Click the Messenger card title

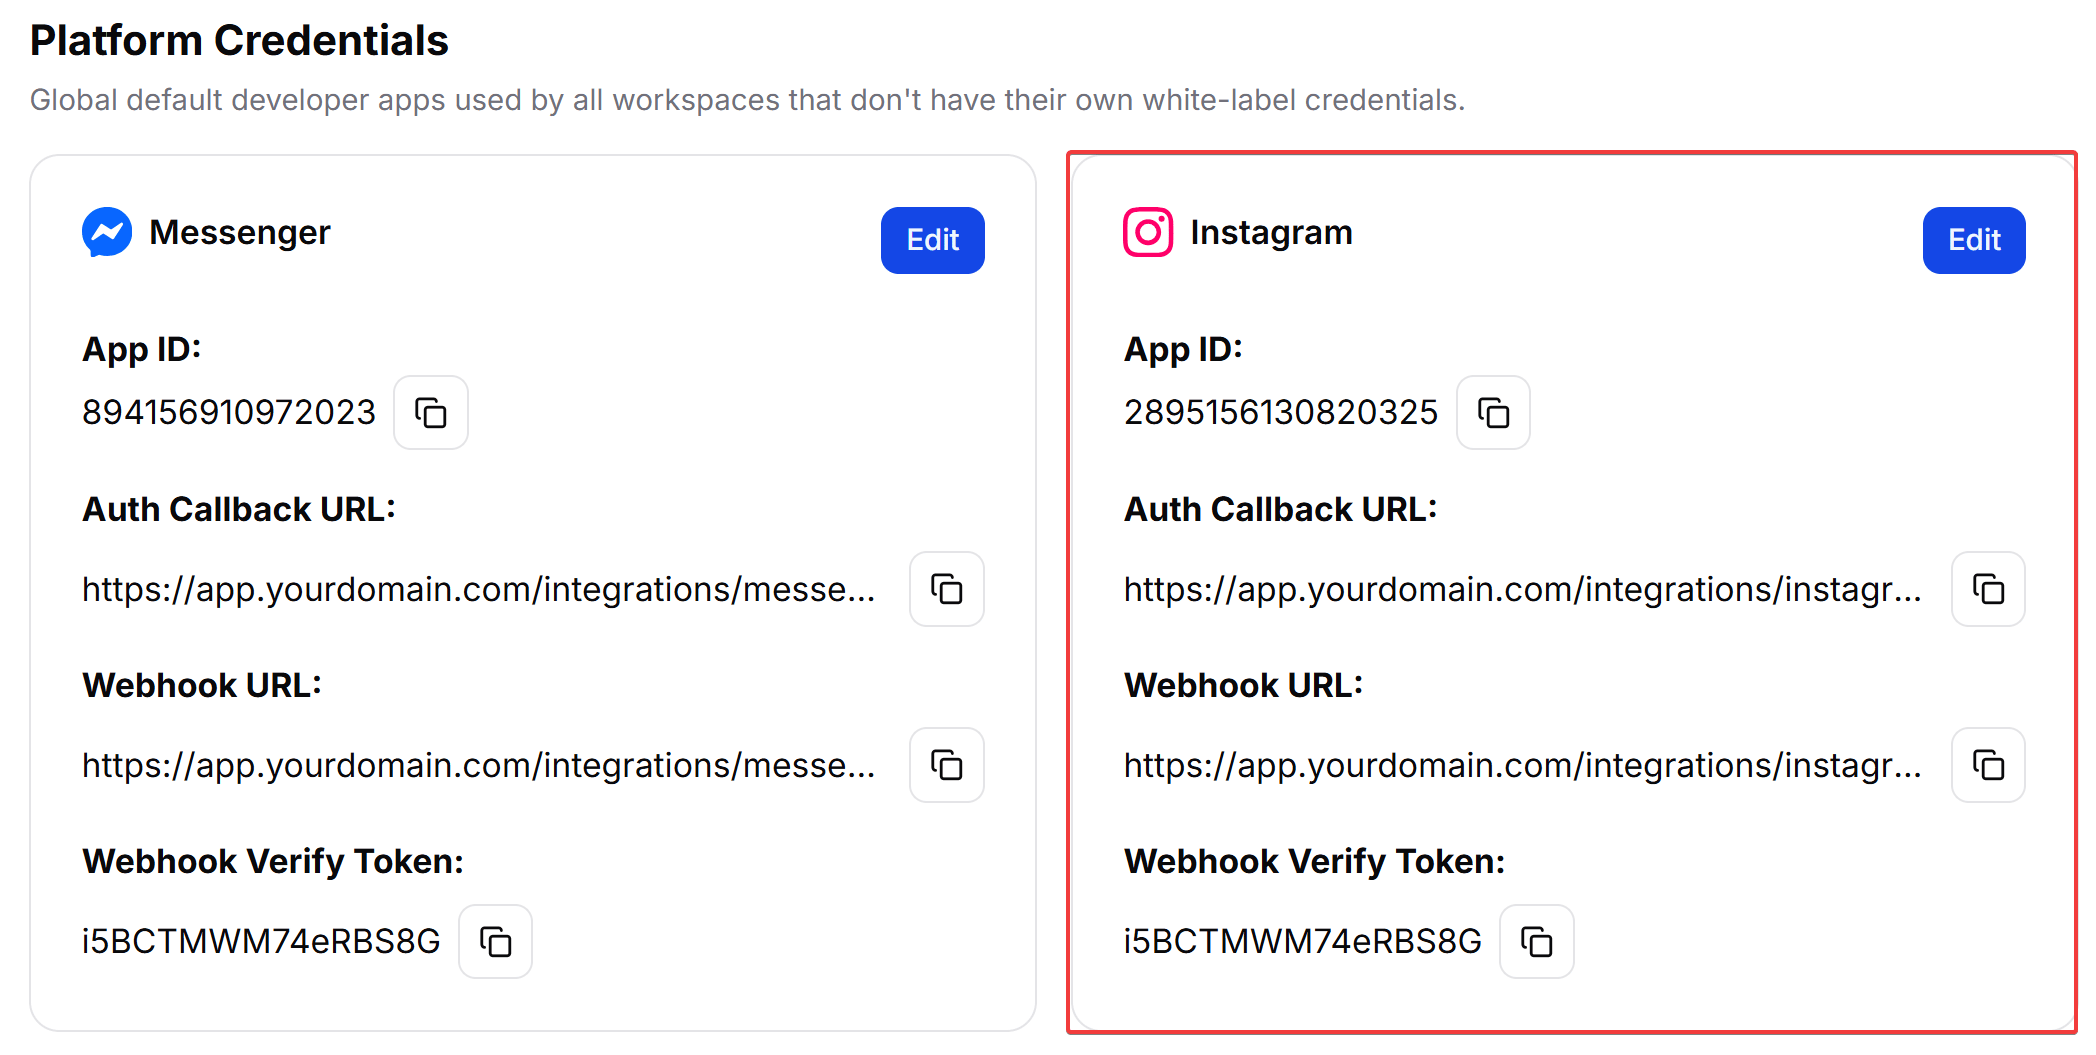tap(240, 232)
